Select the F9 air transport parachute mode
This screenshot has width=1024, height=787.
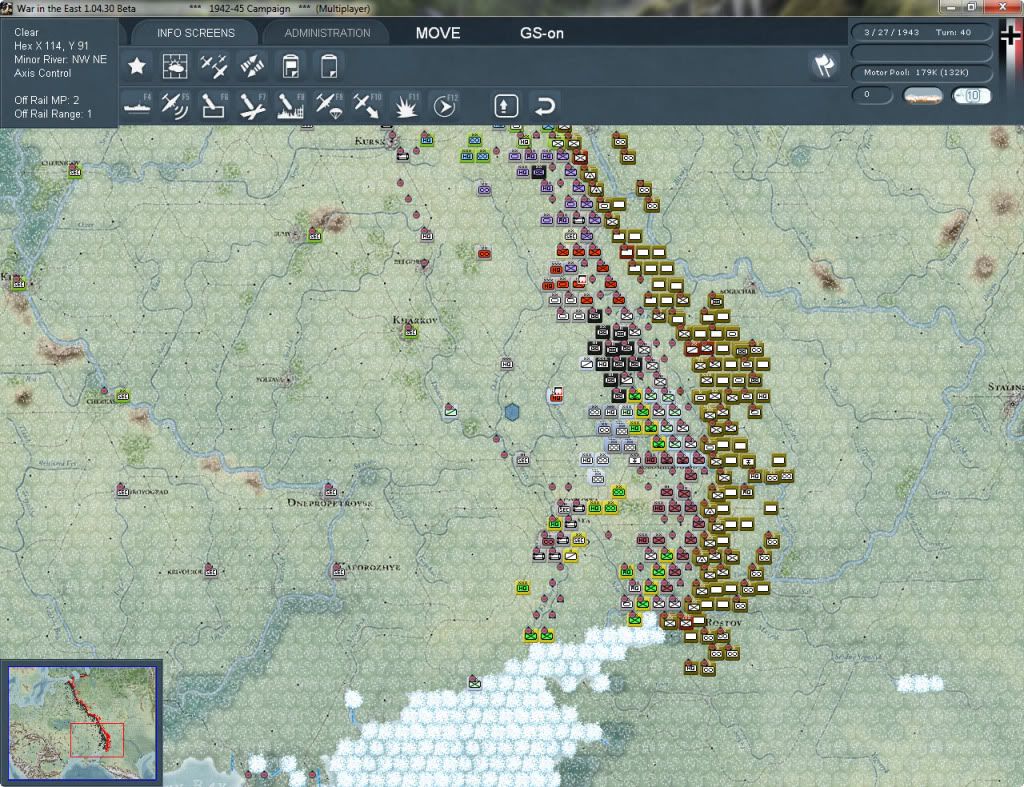point(329,106)
